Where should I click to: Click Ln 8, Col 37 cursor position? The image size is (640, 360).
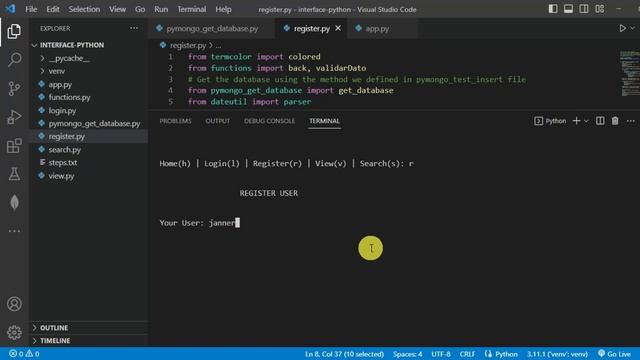[344, 354]
